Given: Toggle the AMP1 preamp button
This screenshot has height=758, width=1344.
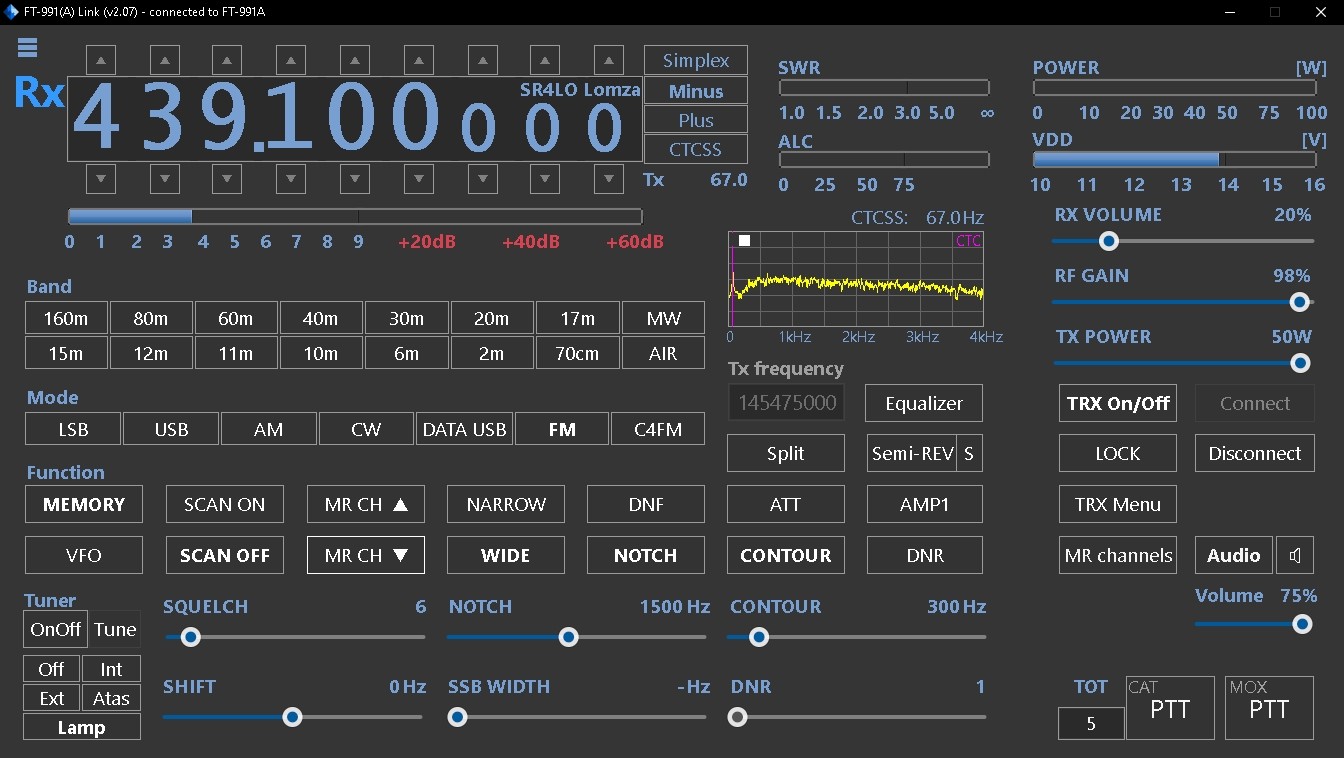Looking at the screenshot, I should pos(925,504).
